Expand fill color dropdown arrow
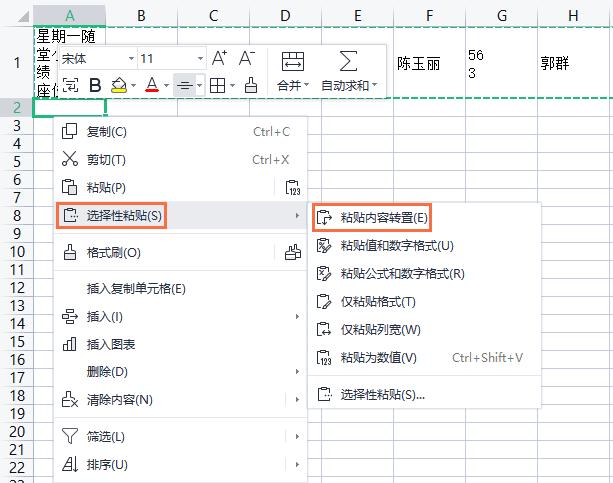Screen dimensions: 613x483 (133, 85)
